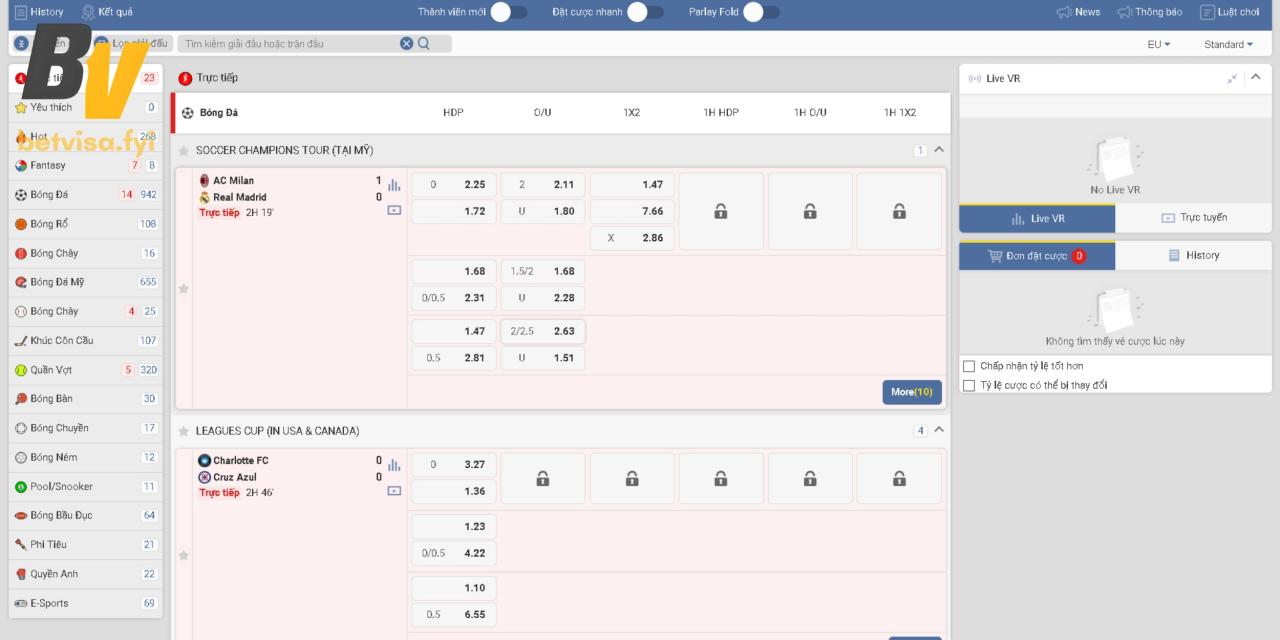
Task: Click the search magnifier icon
Action: [x=424, y=43]
